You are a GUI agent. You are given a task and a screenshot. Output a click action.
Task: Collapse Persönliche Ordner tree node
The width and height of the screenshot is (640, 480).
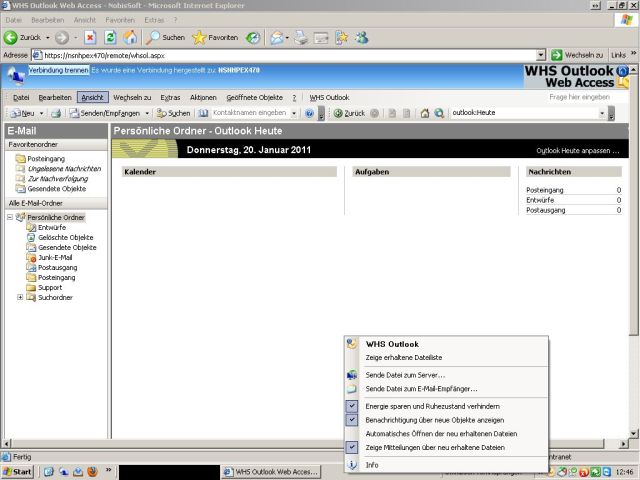tap(10, 217)
